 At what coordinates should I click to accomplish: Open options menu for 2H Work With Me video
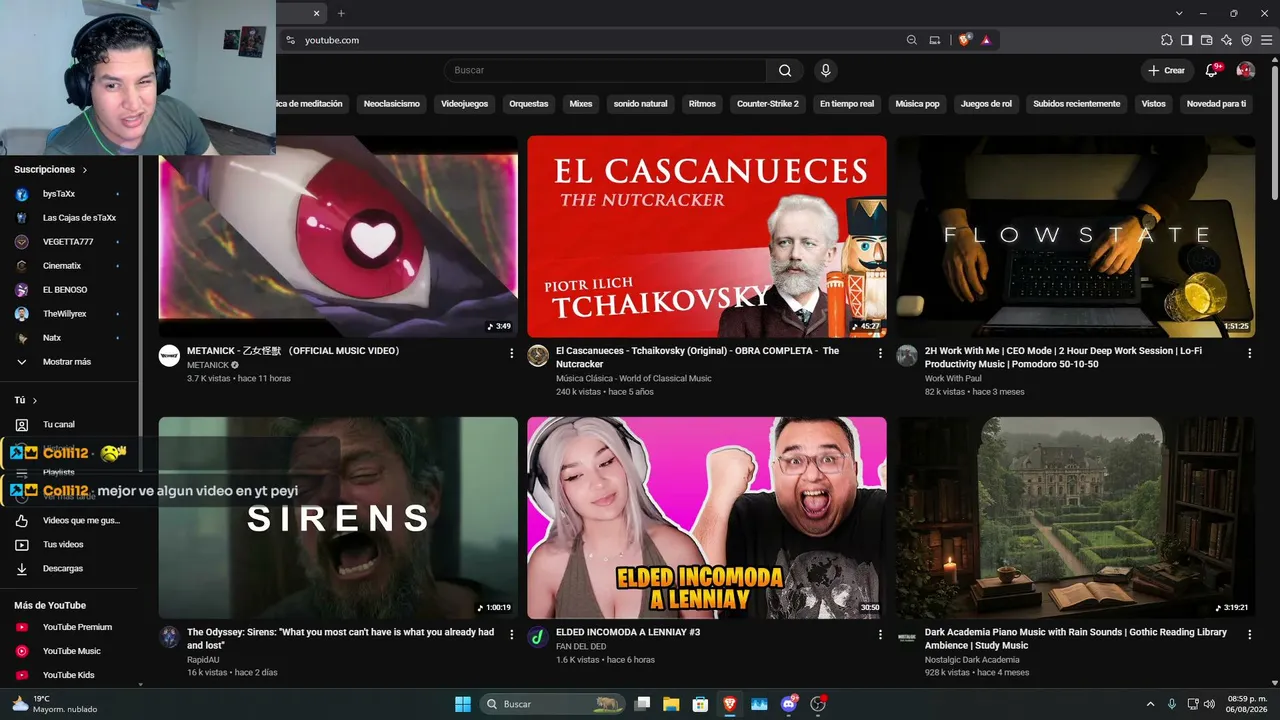1249,353
